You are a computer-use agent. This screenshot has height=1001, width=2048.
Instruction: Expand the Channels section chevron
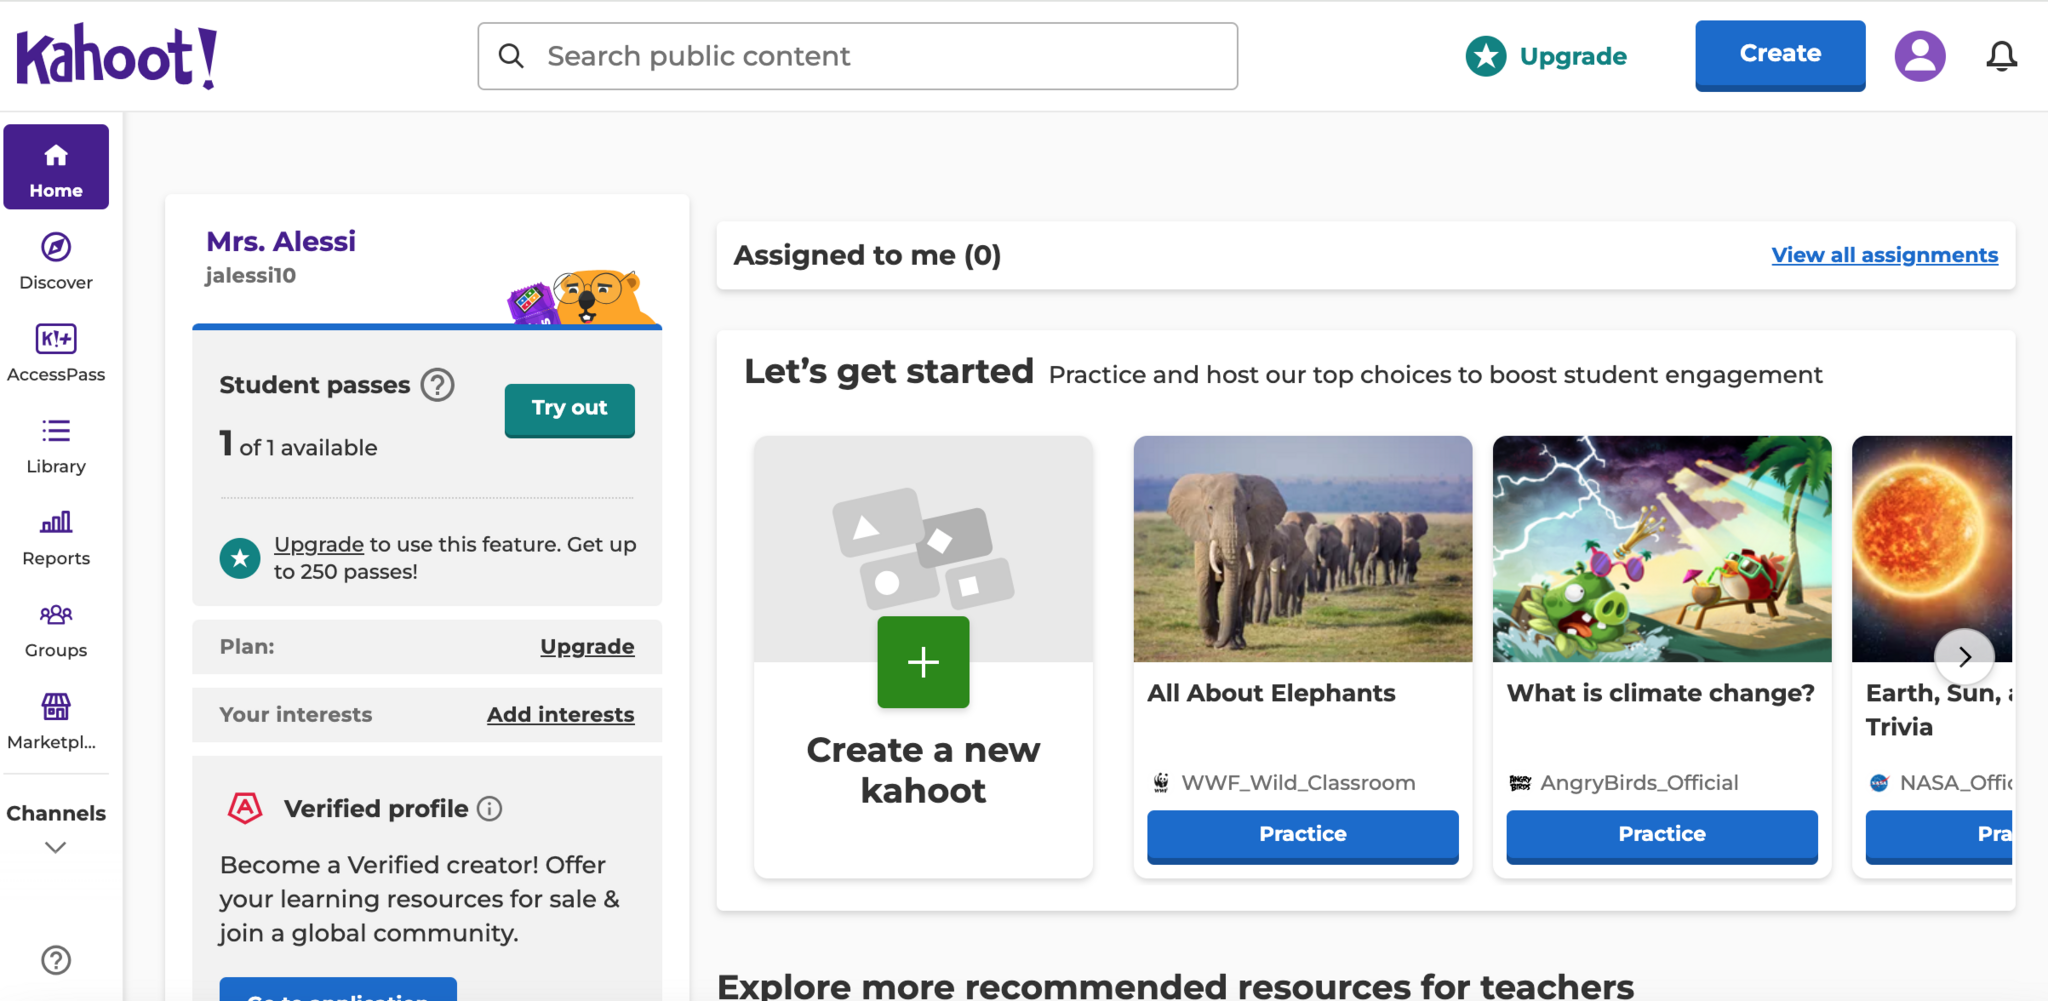[x=56, y=847]
